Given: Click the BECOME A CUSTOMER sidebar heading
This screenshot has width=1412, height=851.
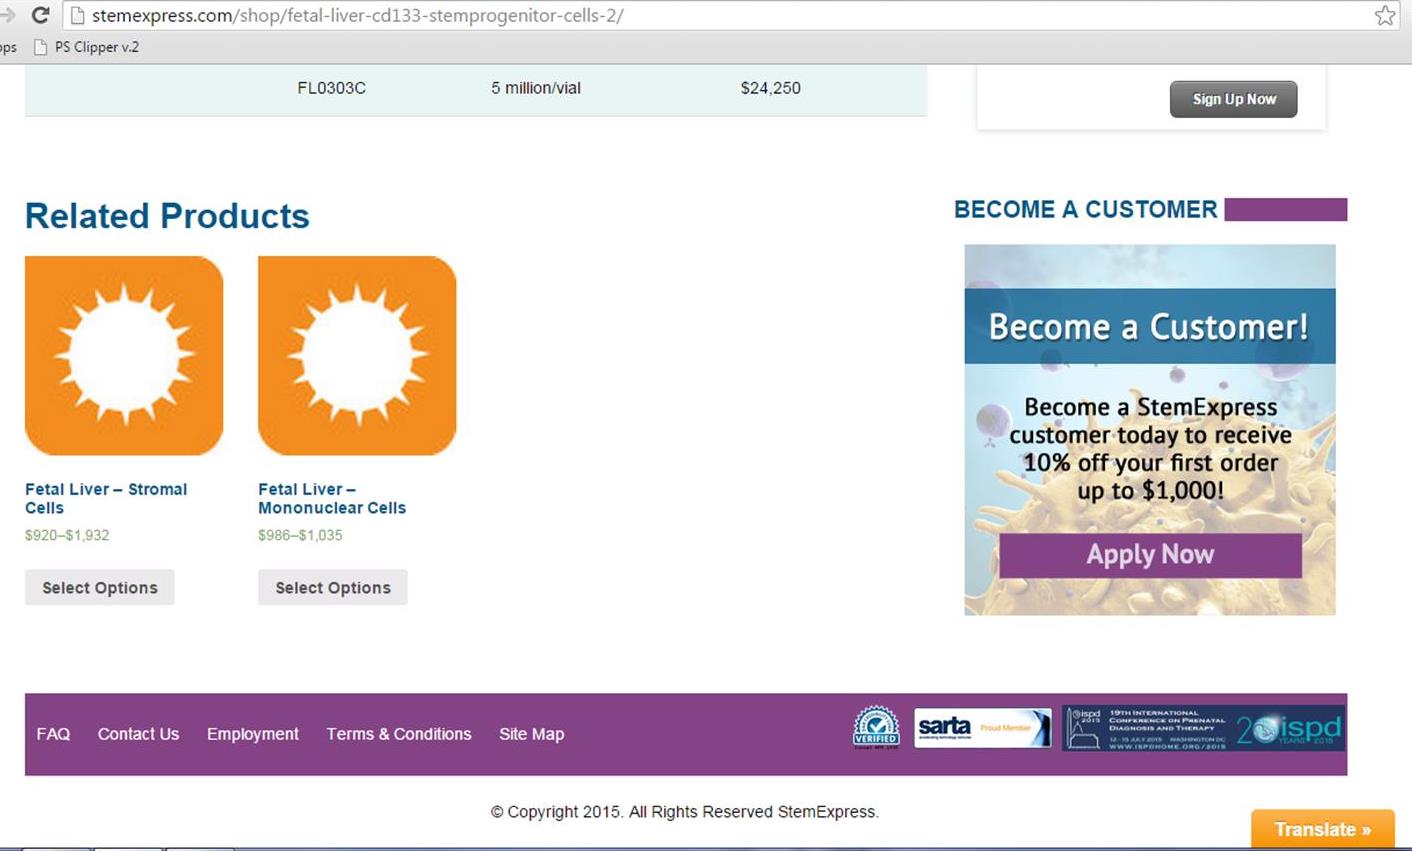Looking at the screenshot, I should click(x=1086, y=209).
